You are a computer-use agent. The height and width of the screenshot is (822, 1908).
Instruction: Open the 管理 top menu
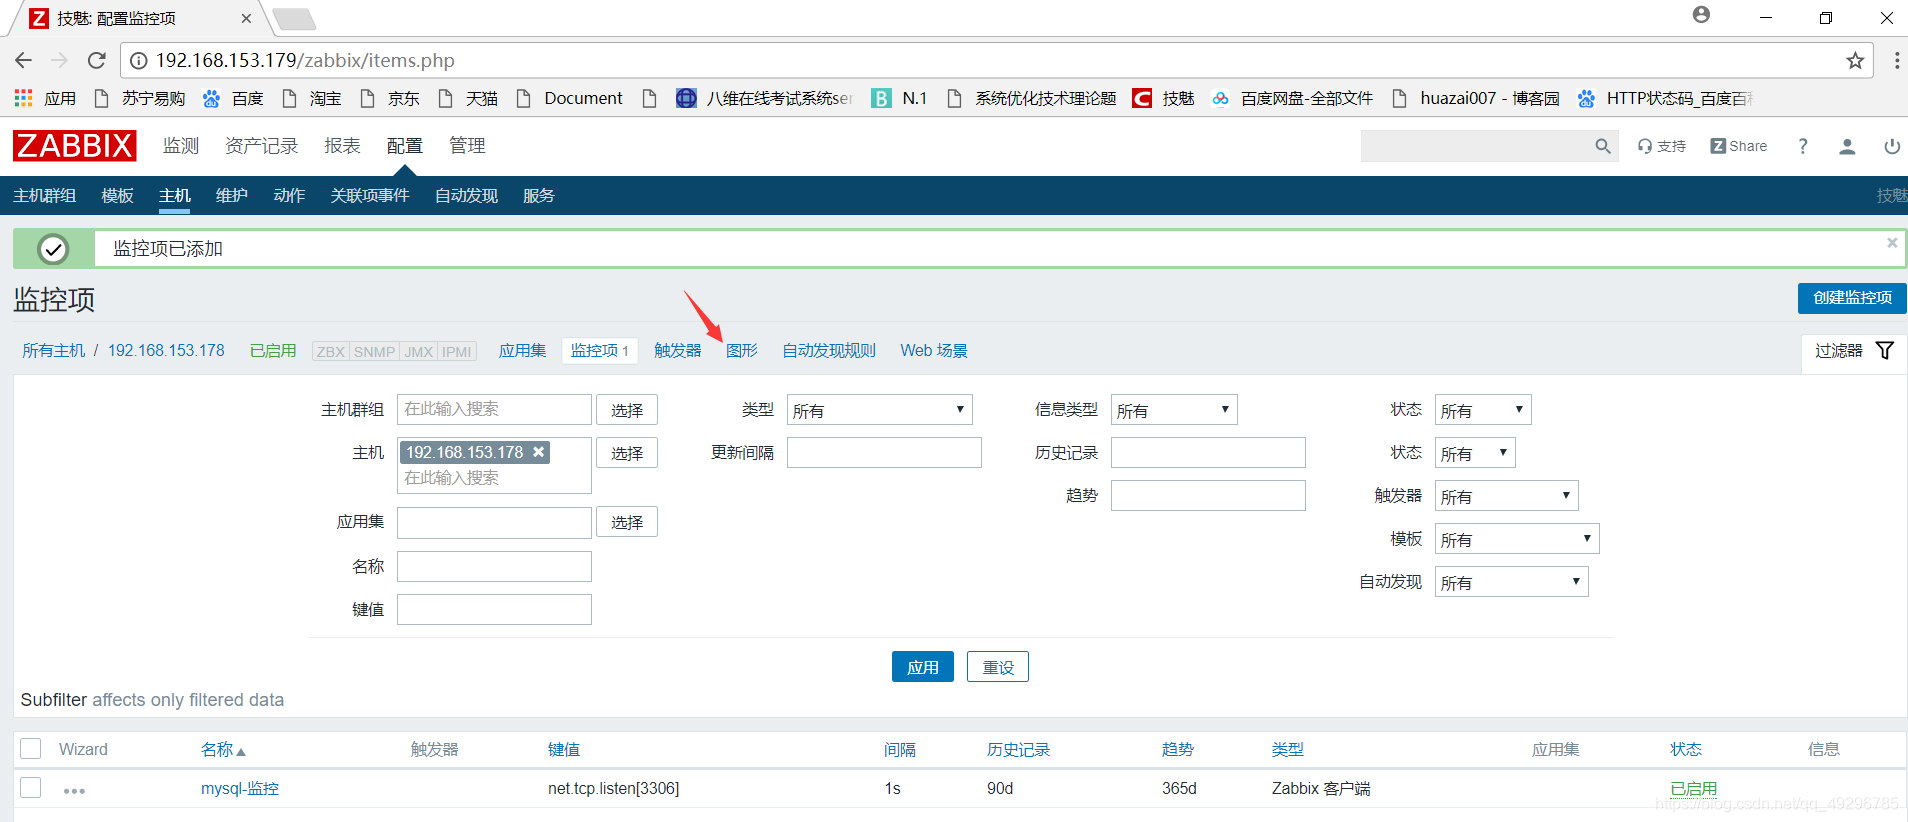pyautogui.click(x=467, y=146)
